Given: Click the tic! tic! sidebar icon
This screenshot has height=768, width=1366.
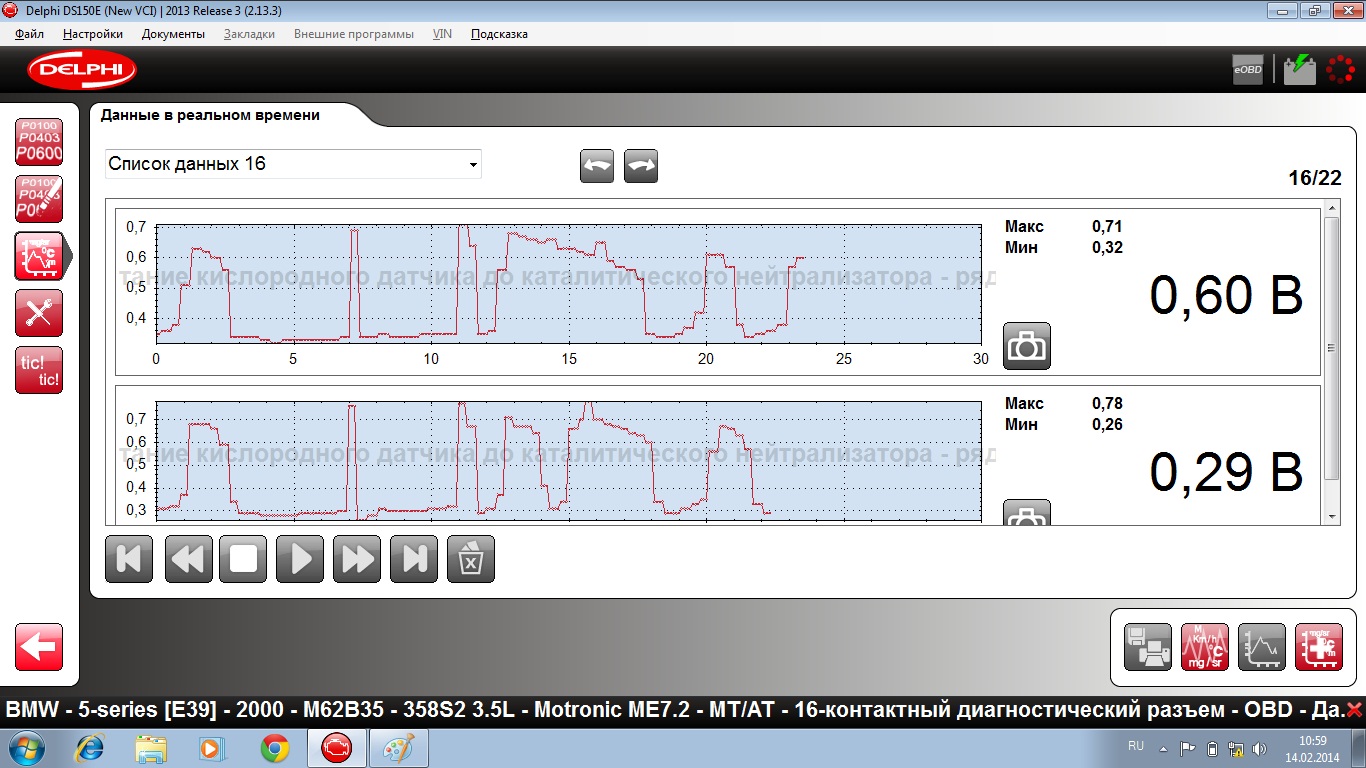Looking at the screenshot, I should pyautogui.click(x=39, y=370).
